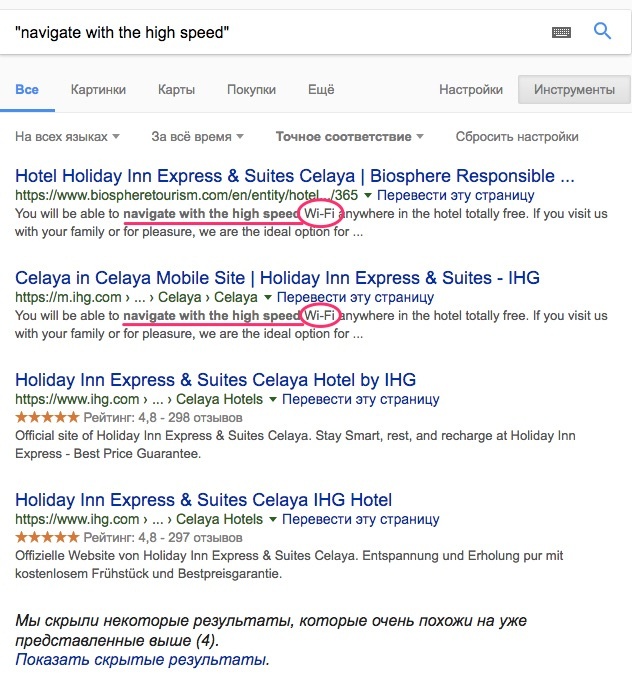
Task: Click 'Сбросить настройки' to reset filters
Action: coord(516,137)
